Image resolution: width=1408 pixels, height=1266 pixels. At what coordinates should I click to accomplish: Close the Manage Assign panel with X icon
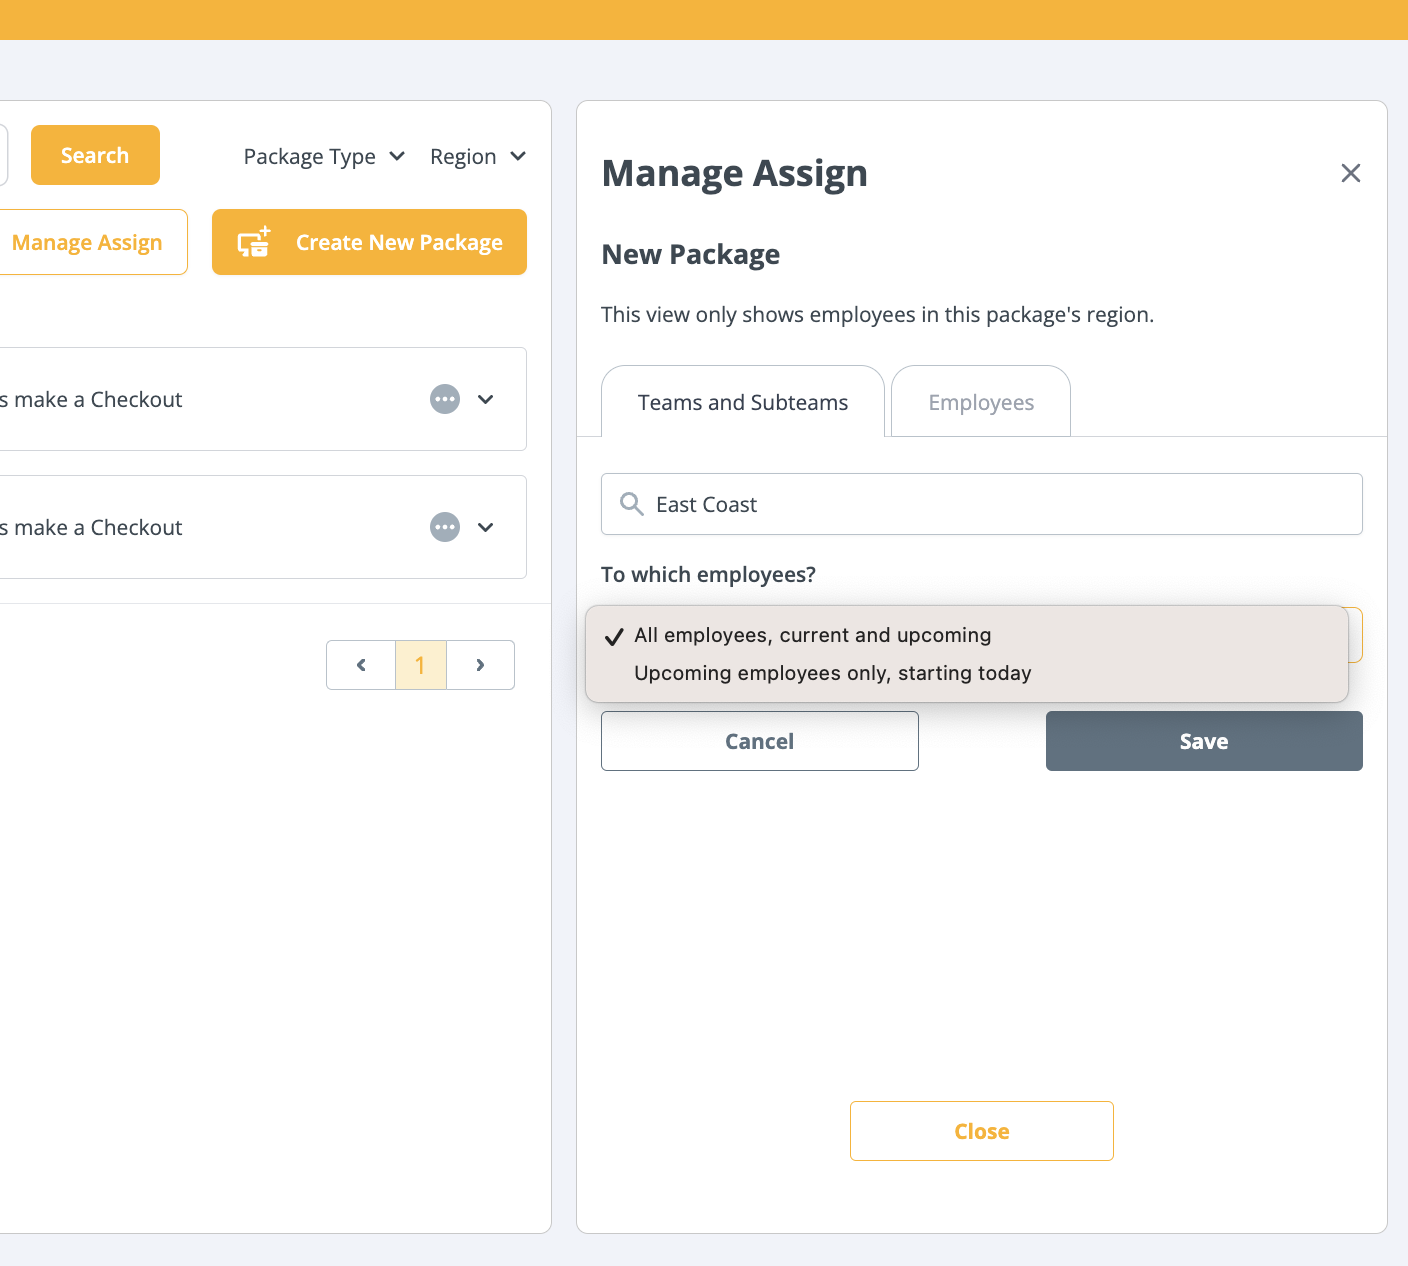pyautogui.click(x=1350, y=173)
